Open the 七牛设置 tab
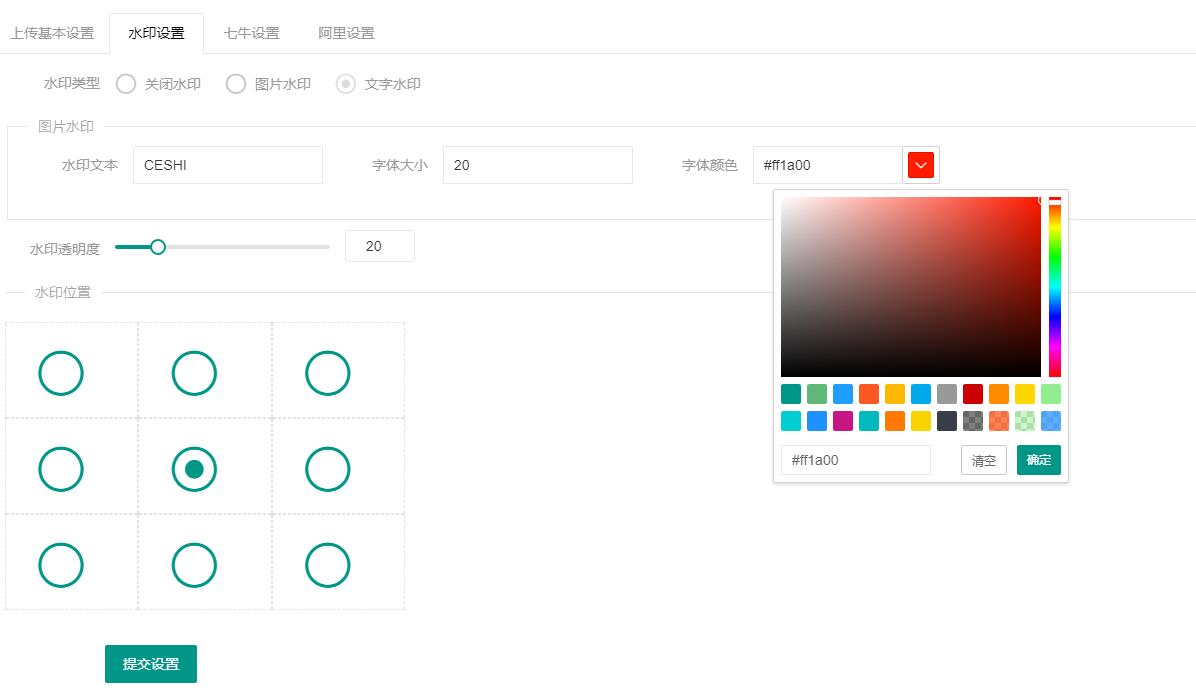The image size is (1196, 691). pyautogui.click(x=252, y=34)
